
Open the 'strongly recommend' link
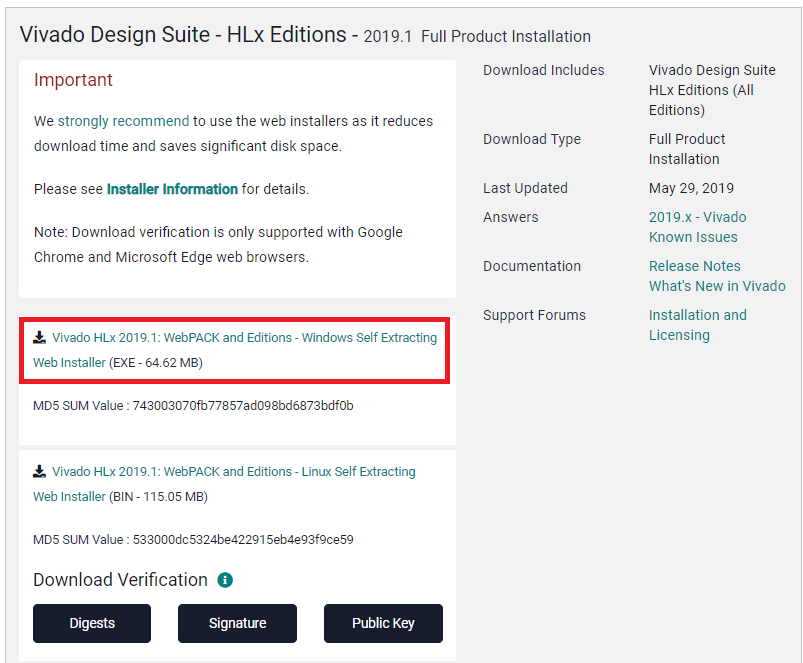coord(123,121)
